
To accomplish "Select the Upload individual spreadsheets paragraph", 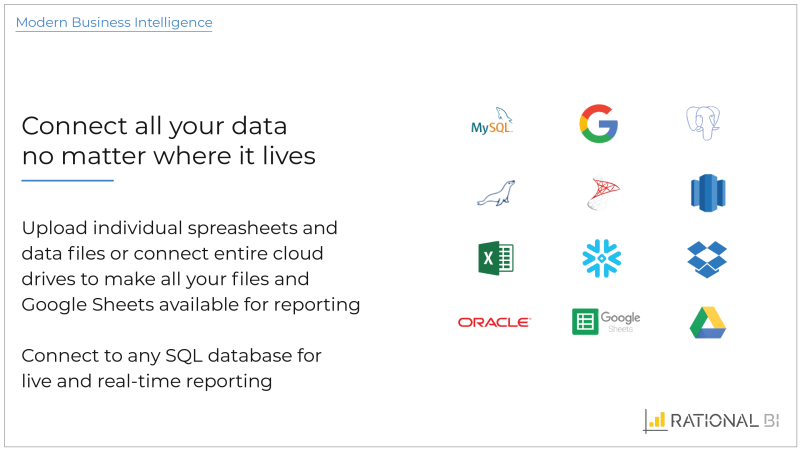I will (191, 266).
